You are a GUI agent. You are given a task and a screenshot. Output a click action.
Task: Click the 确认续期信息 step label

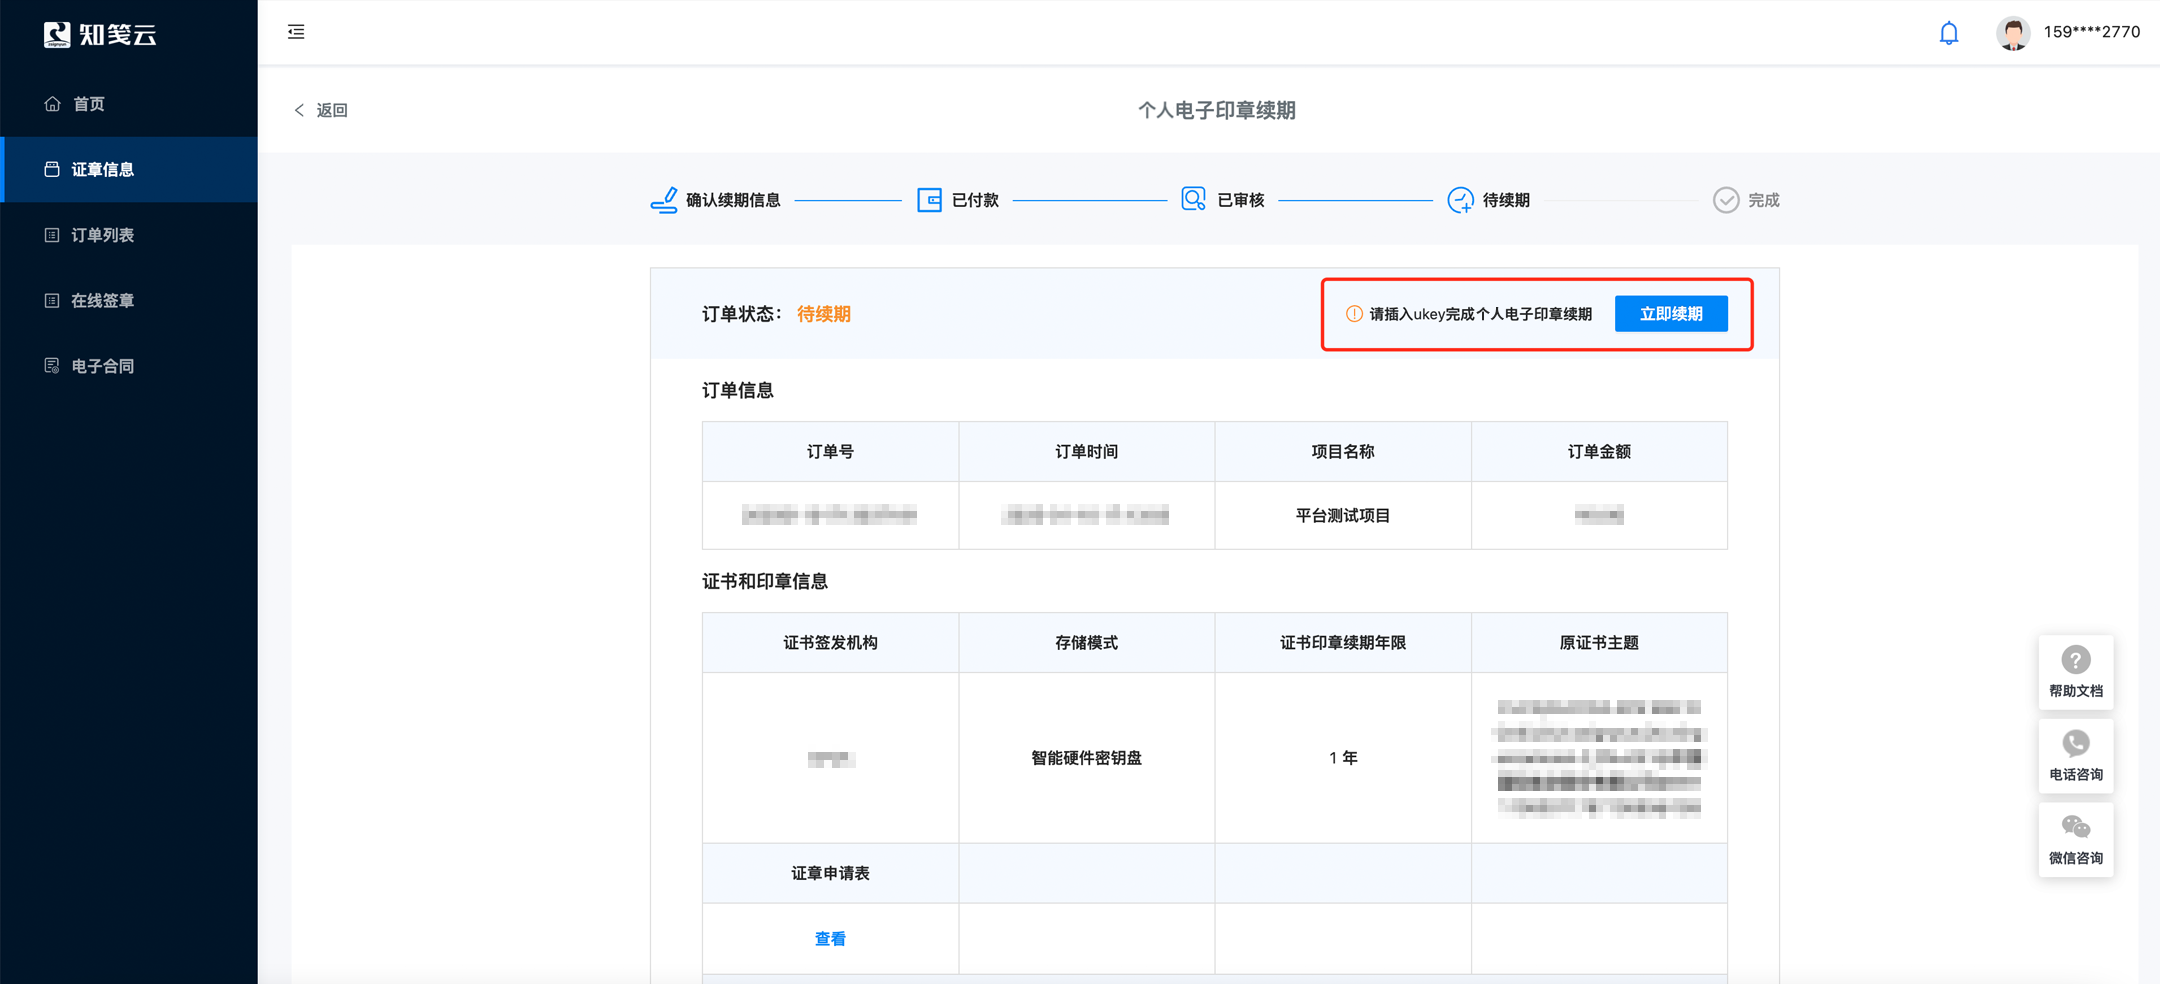pos(733,200)
